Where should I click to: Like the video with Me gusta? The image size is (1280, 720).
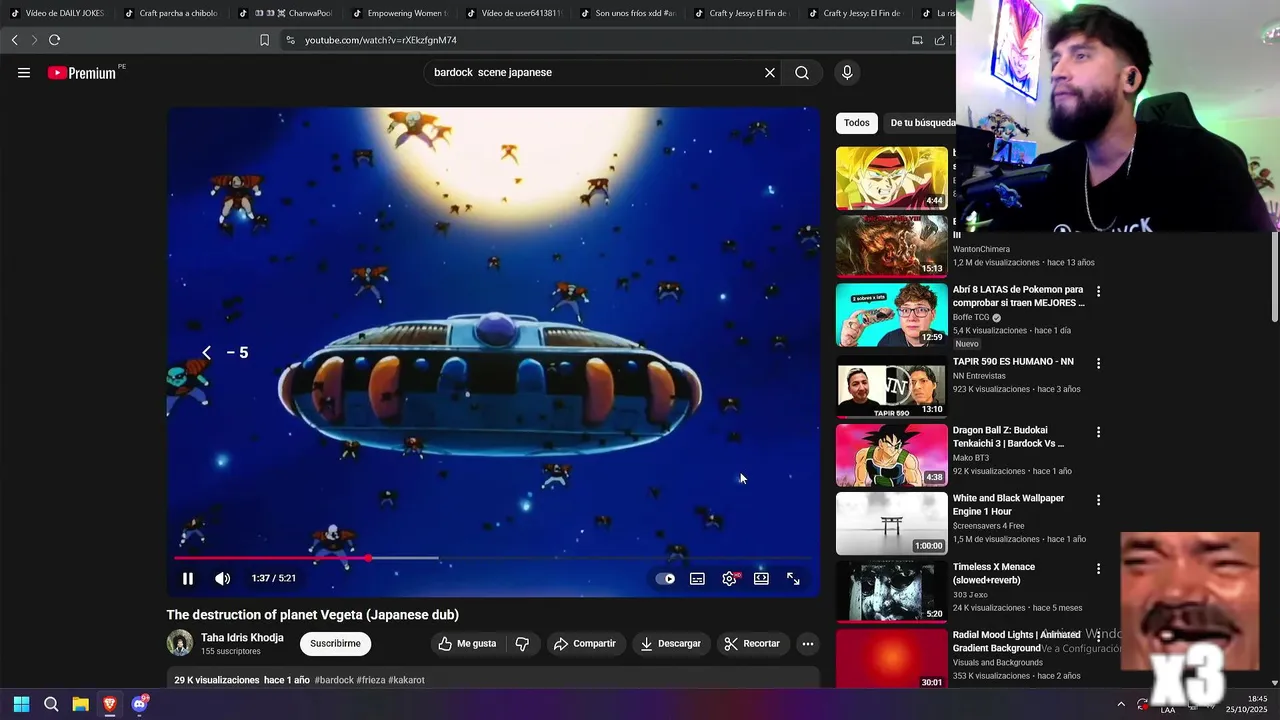[467, 644]
